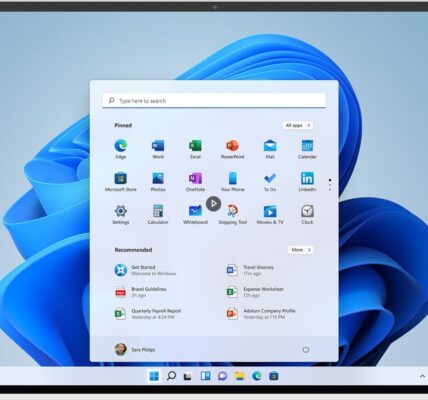Click the power button in Start menu
This screenshot has height=400, width=428.
coord(306,350)
